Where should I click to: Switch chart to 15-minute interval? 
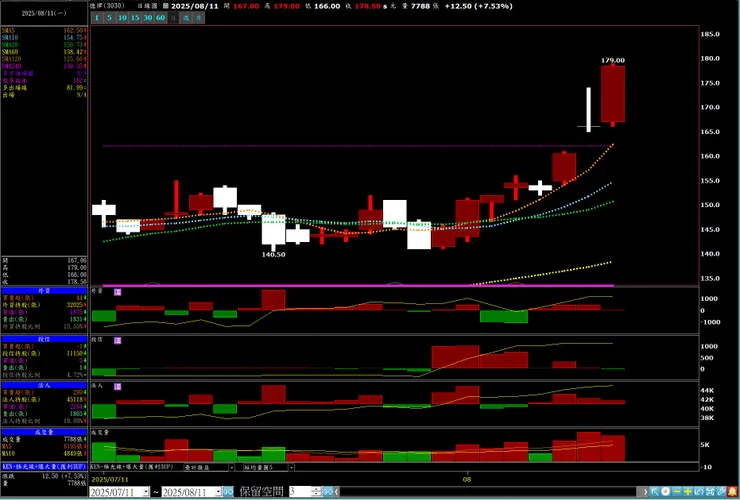coord(135,18)
